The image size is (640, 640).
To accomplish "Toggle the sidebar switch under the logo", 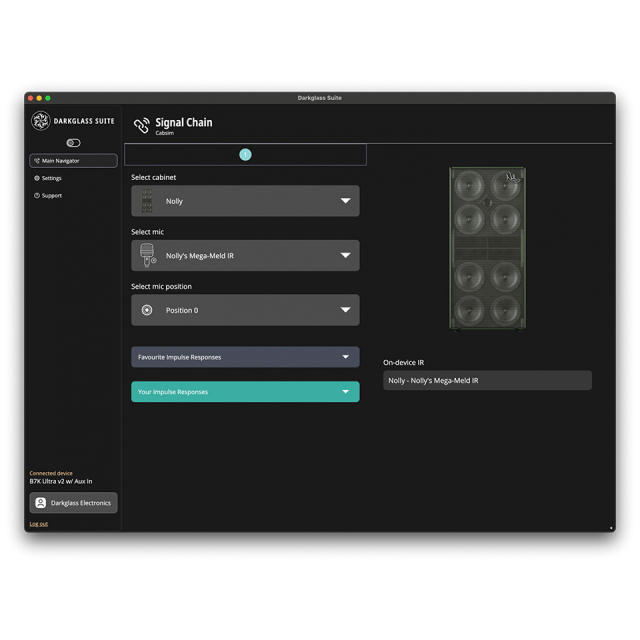I will [x=73, y=143].
